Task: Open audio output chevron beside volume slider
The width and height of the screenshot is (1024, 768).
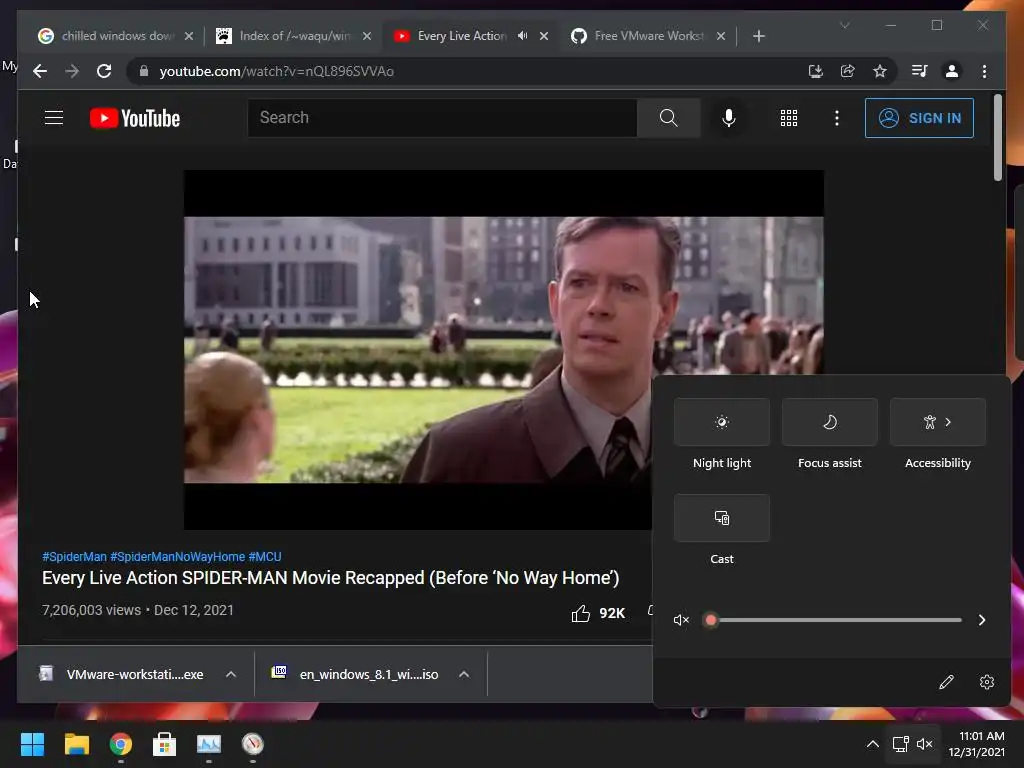Action: [982, 620]
